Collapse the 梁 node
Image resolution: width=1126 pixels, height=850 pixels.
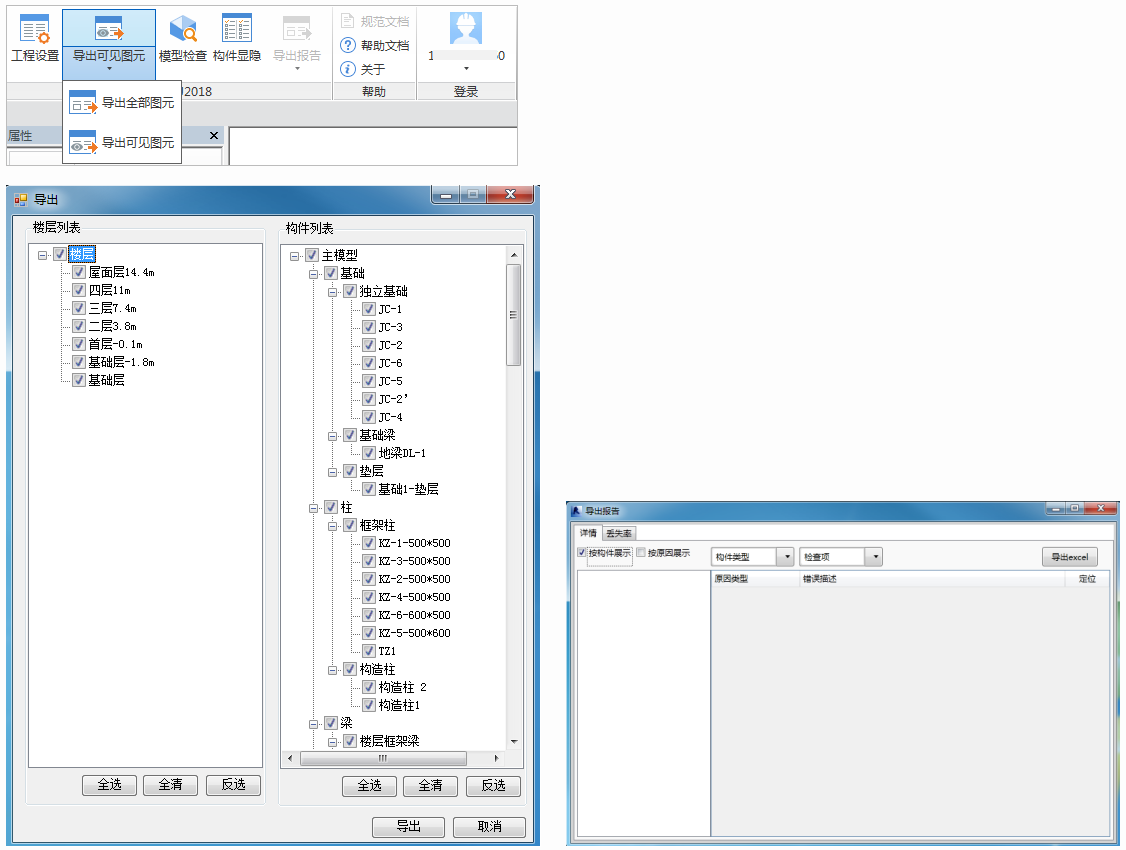313,724
